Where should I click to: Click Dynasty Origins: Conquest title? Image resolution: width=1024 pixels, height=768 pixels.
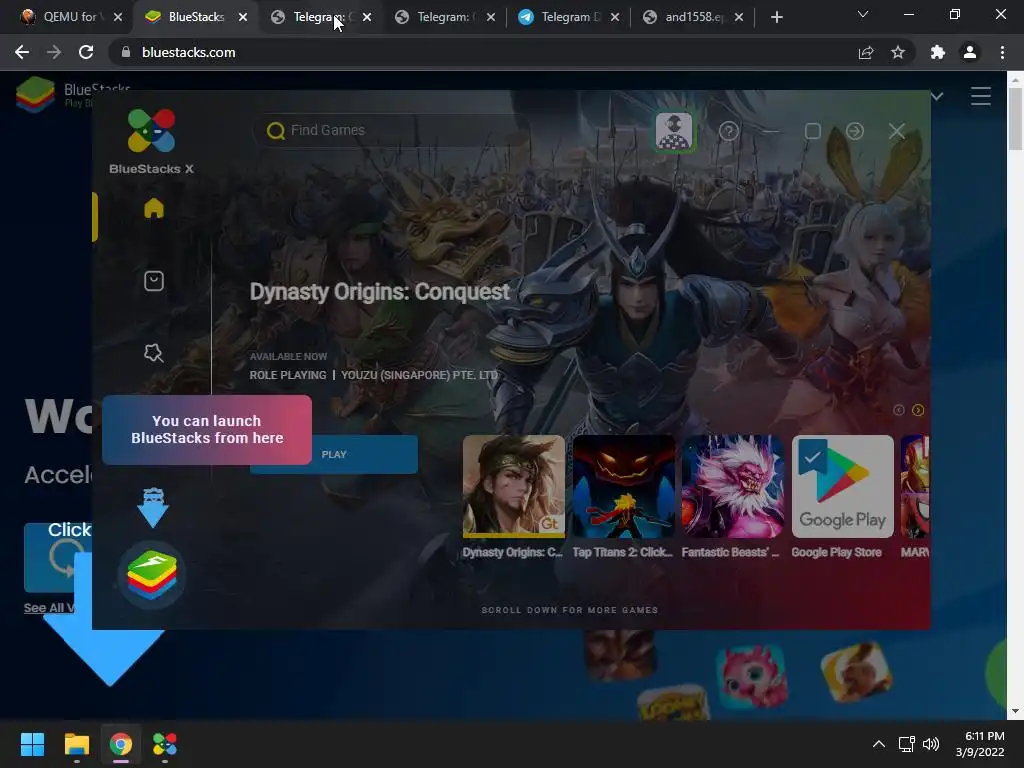click(x=379, y=292)
